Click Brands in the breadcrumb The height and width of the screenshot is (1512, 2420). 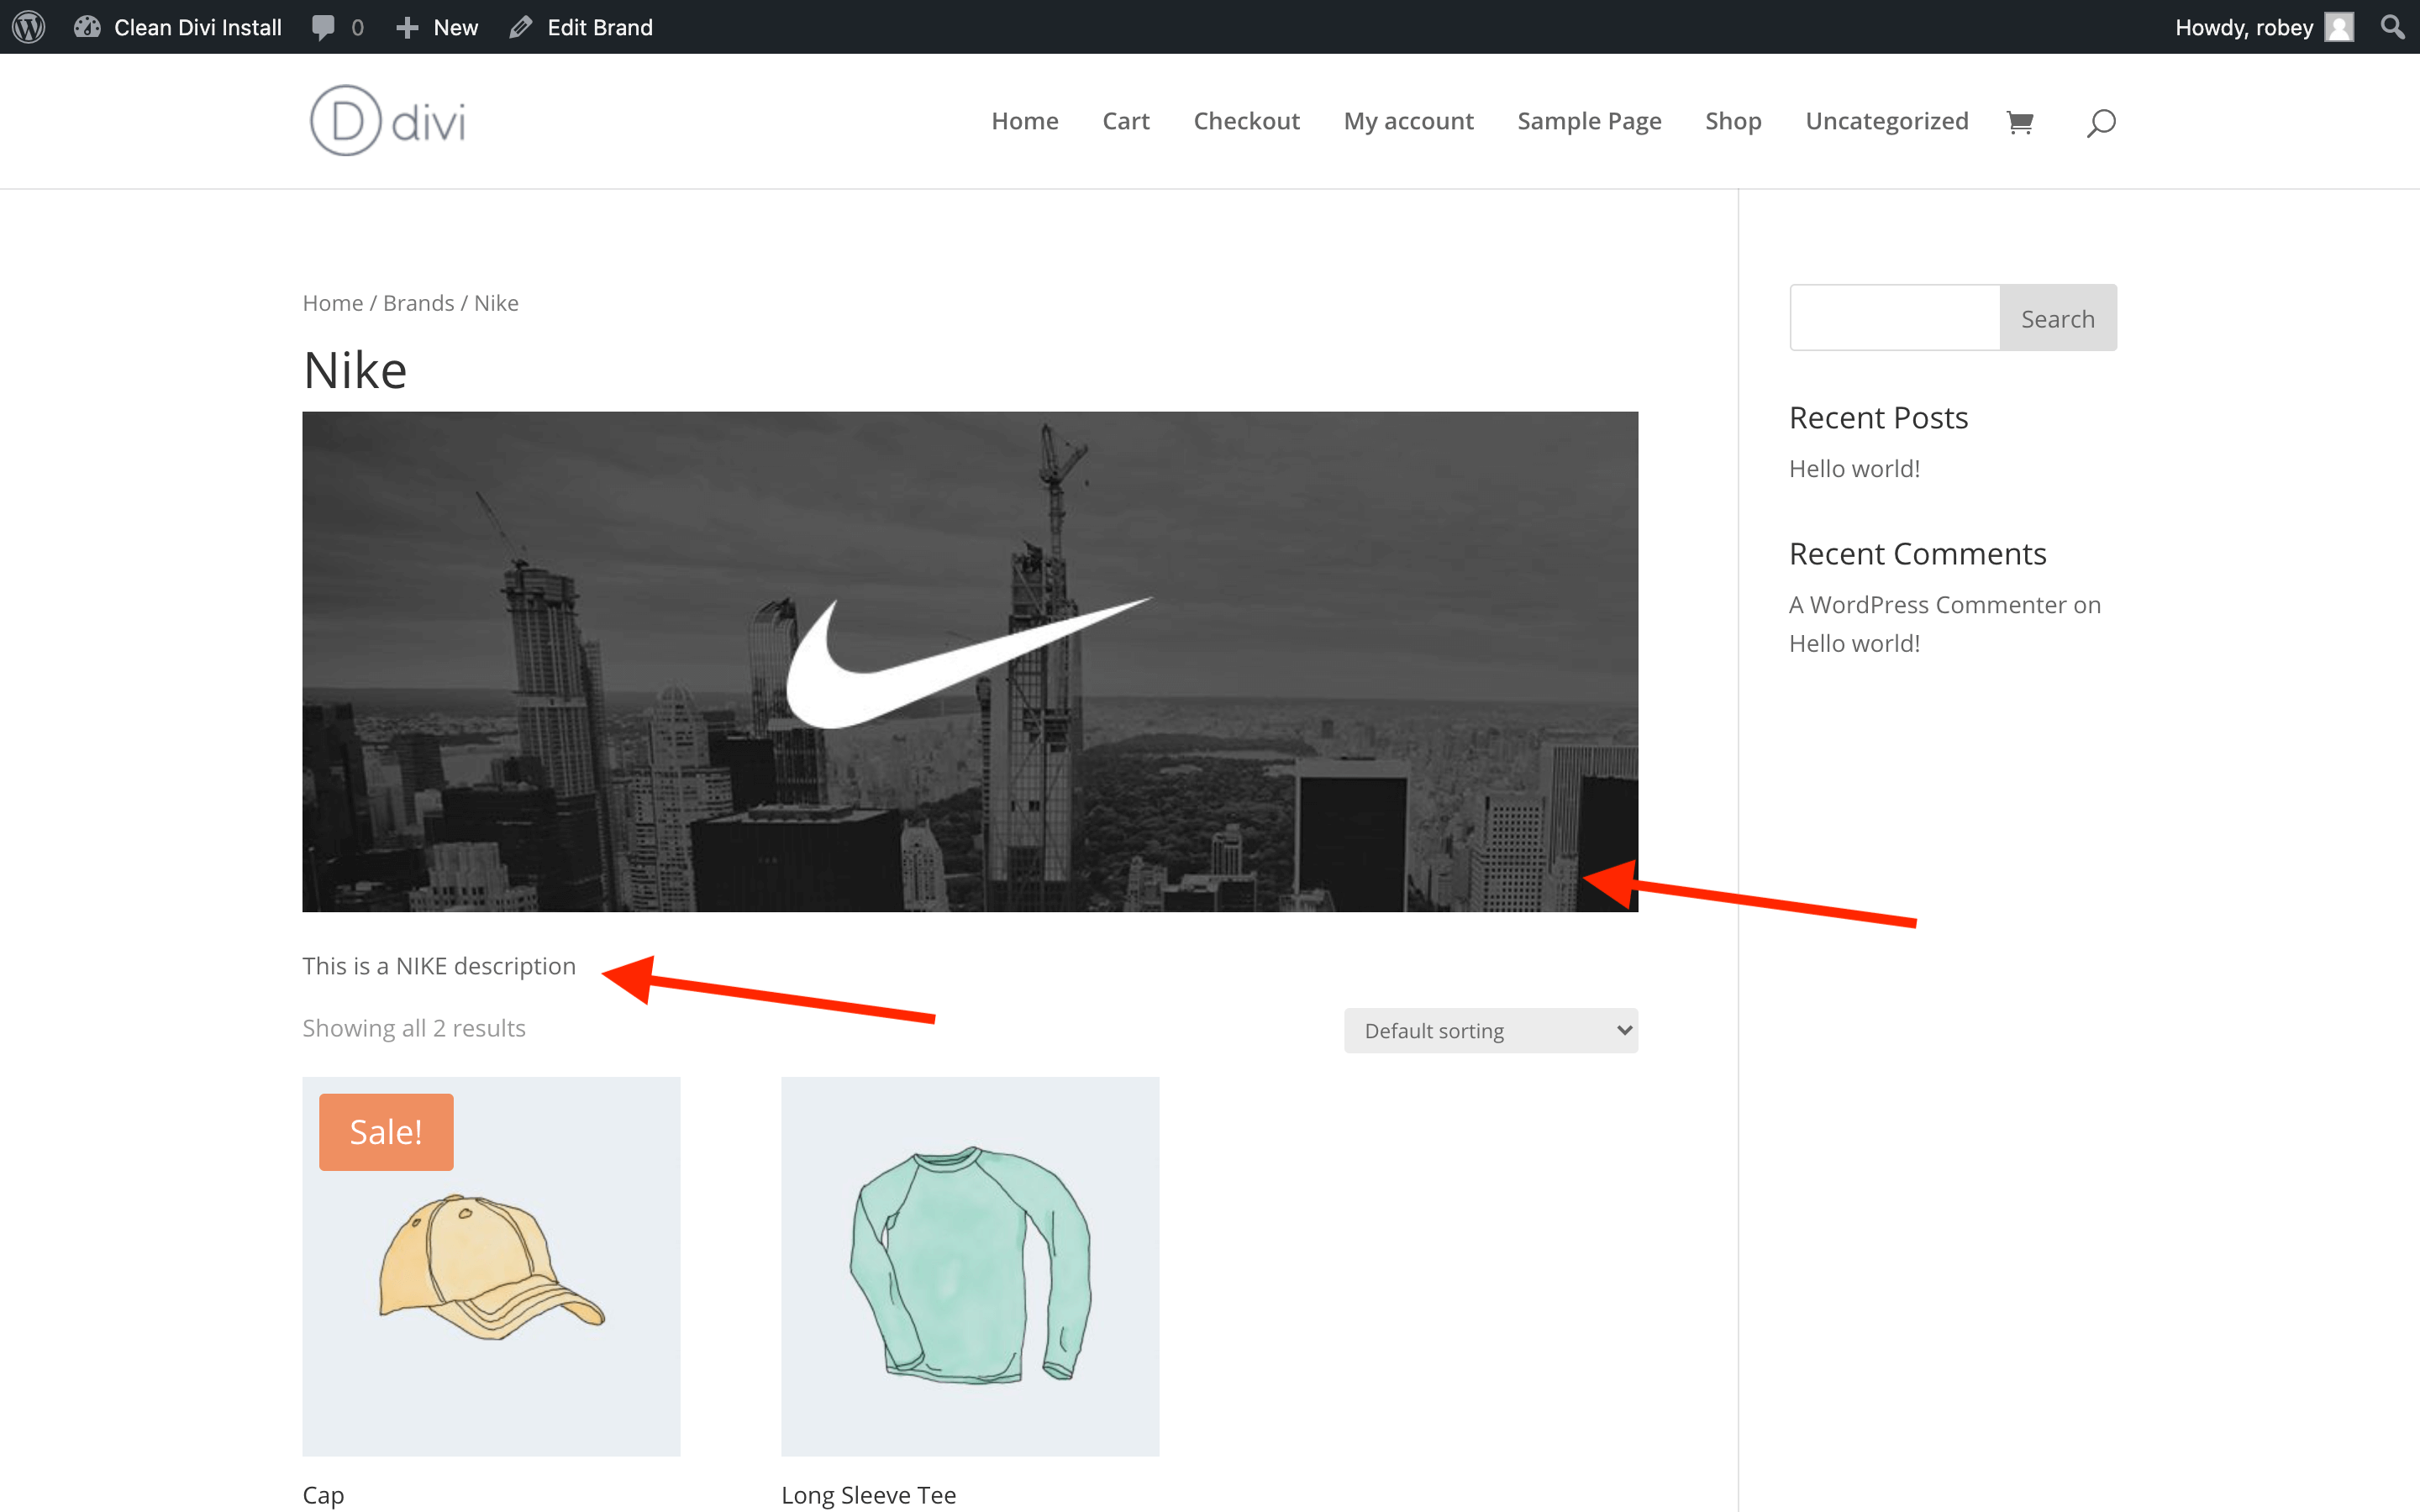pyautogui.click(x=419, y=303)
